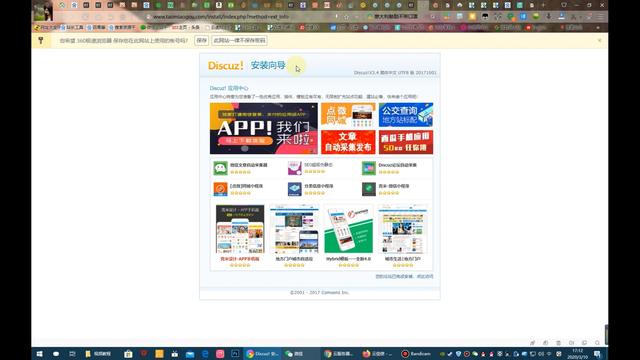Click the key icon in the password bar

pyautogui.click(x=41, y=40)
